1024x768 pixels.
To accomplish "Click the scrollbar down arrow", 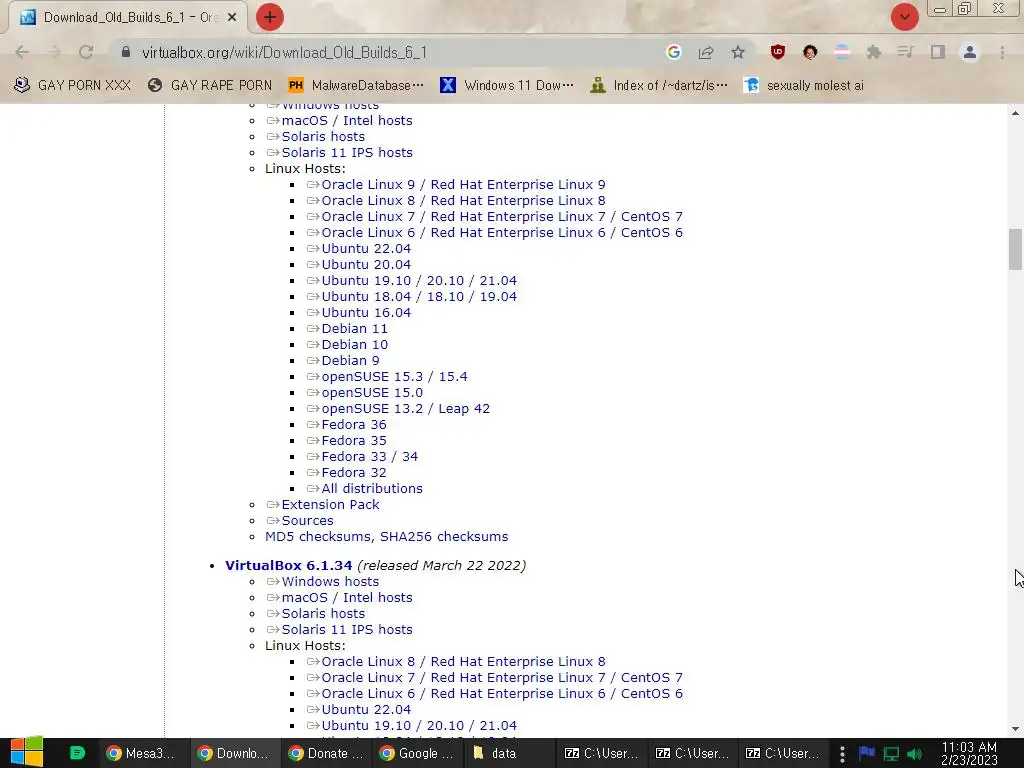I will click(1015, 729).
